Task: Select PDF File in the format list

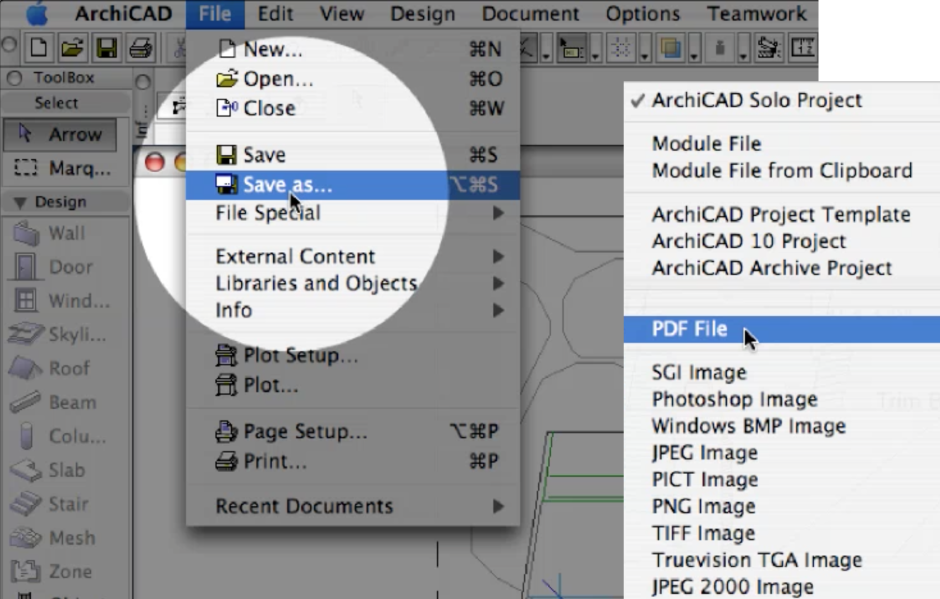Action: click(x=782, y=329)
